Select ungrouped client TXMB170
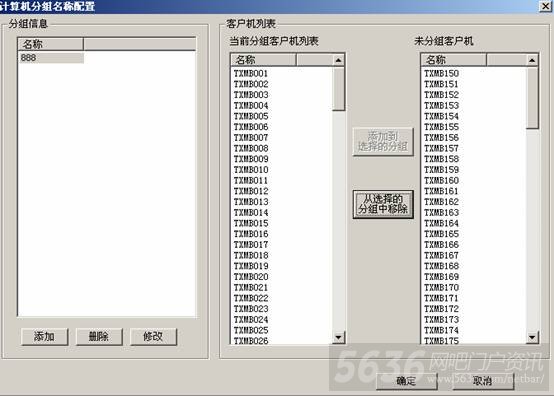This screenshot has height=396, width=554. click(441, 288)
